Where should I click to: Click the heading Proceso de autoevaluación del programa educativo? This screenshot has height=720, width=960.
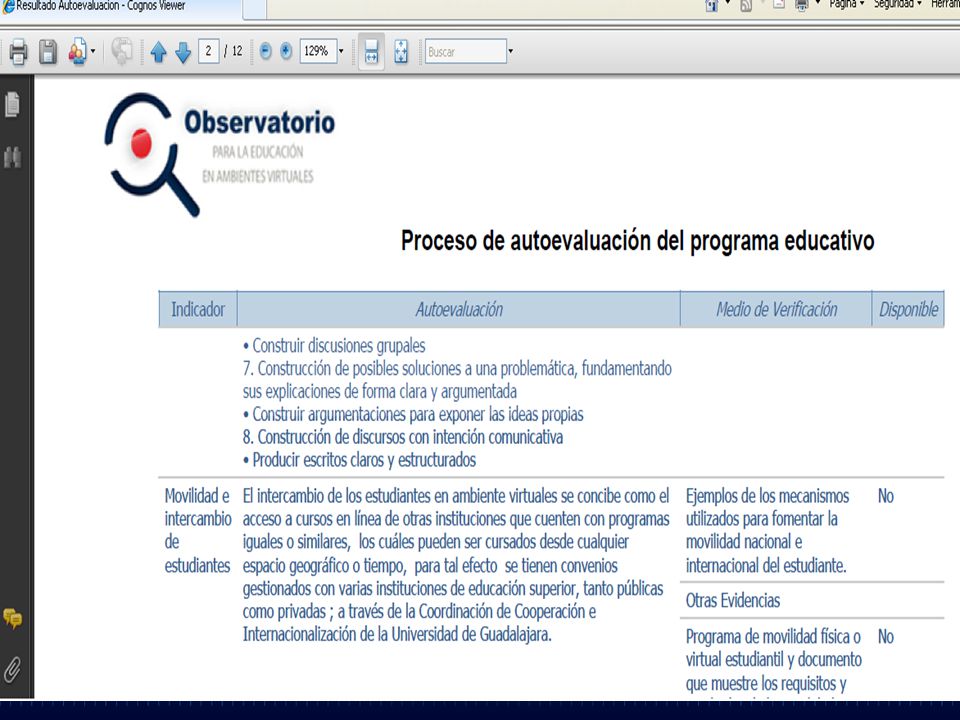[637, 241]
